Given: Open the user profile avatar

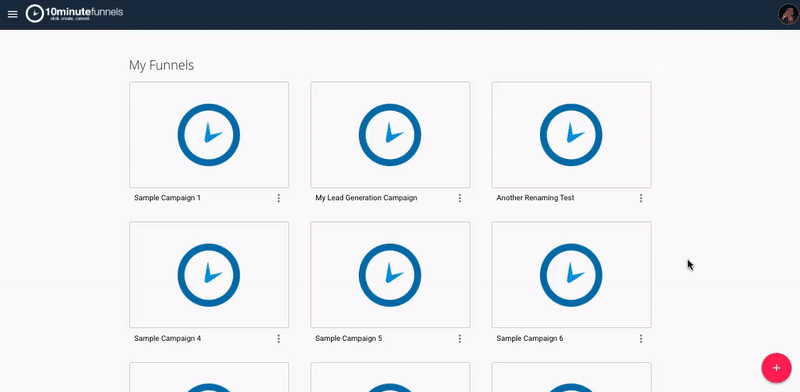Looking at the screenshot, I should pyautogui.click(x=788, y=14).
